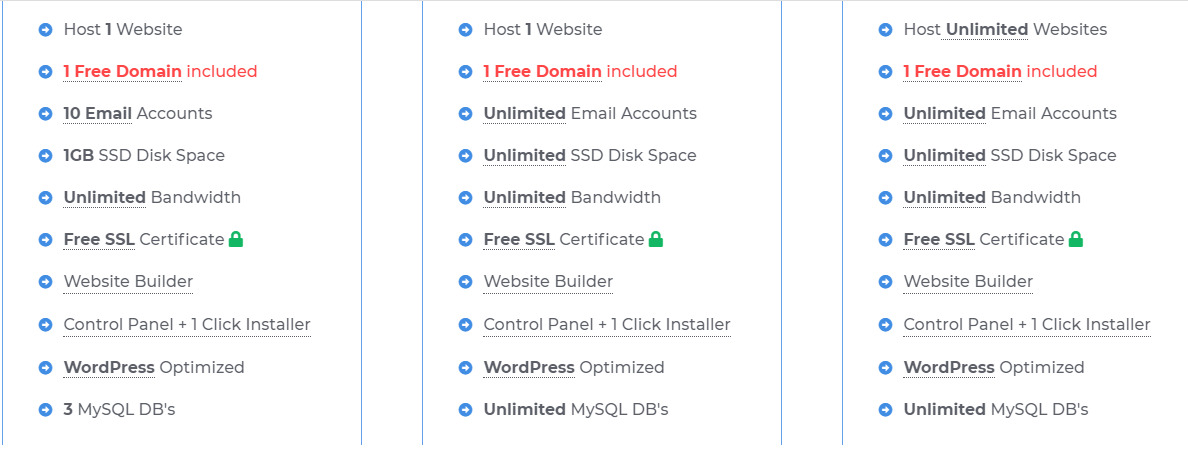Click 'Unlimited' before 'SSD Disk Space' in the third plan
1188x450 pixels.
[945, 155]
